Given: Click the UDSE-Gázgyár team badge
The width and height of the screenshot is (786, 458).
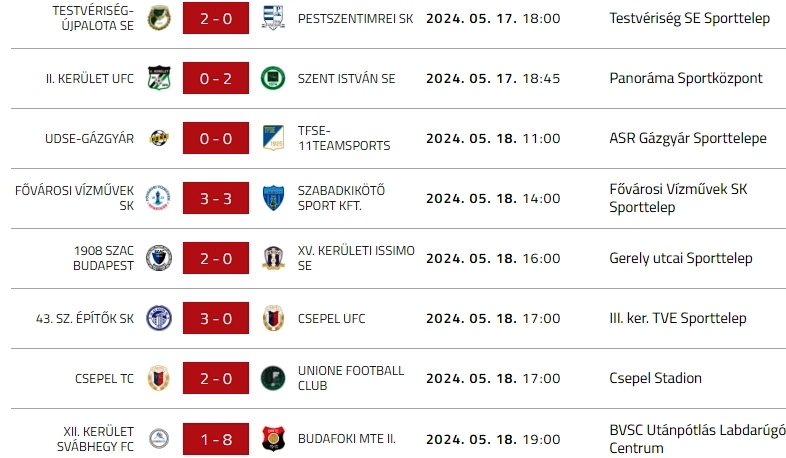Looking at the screenshot, I should click(x=159, y=138).
